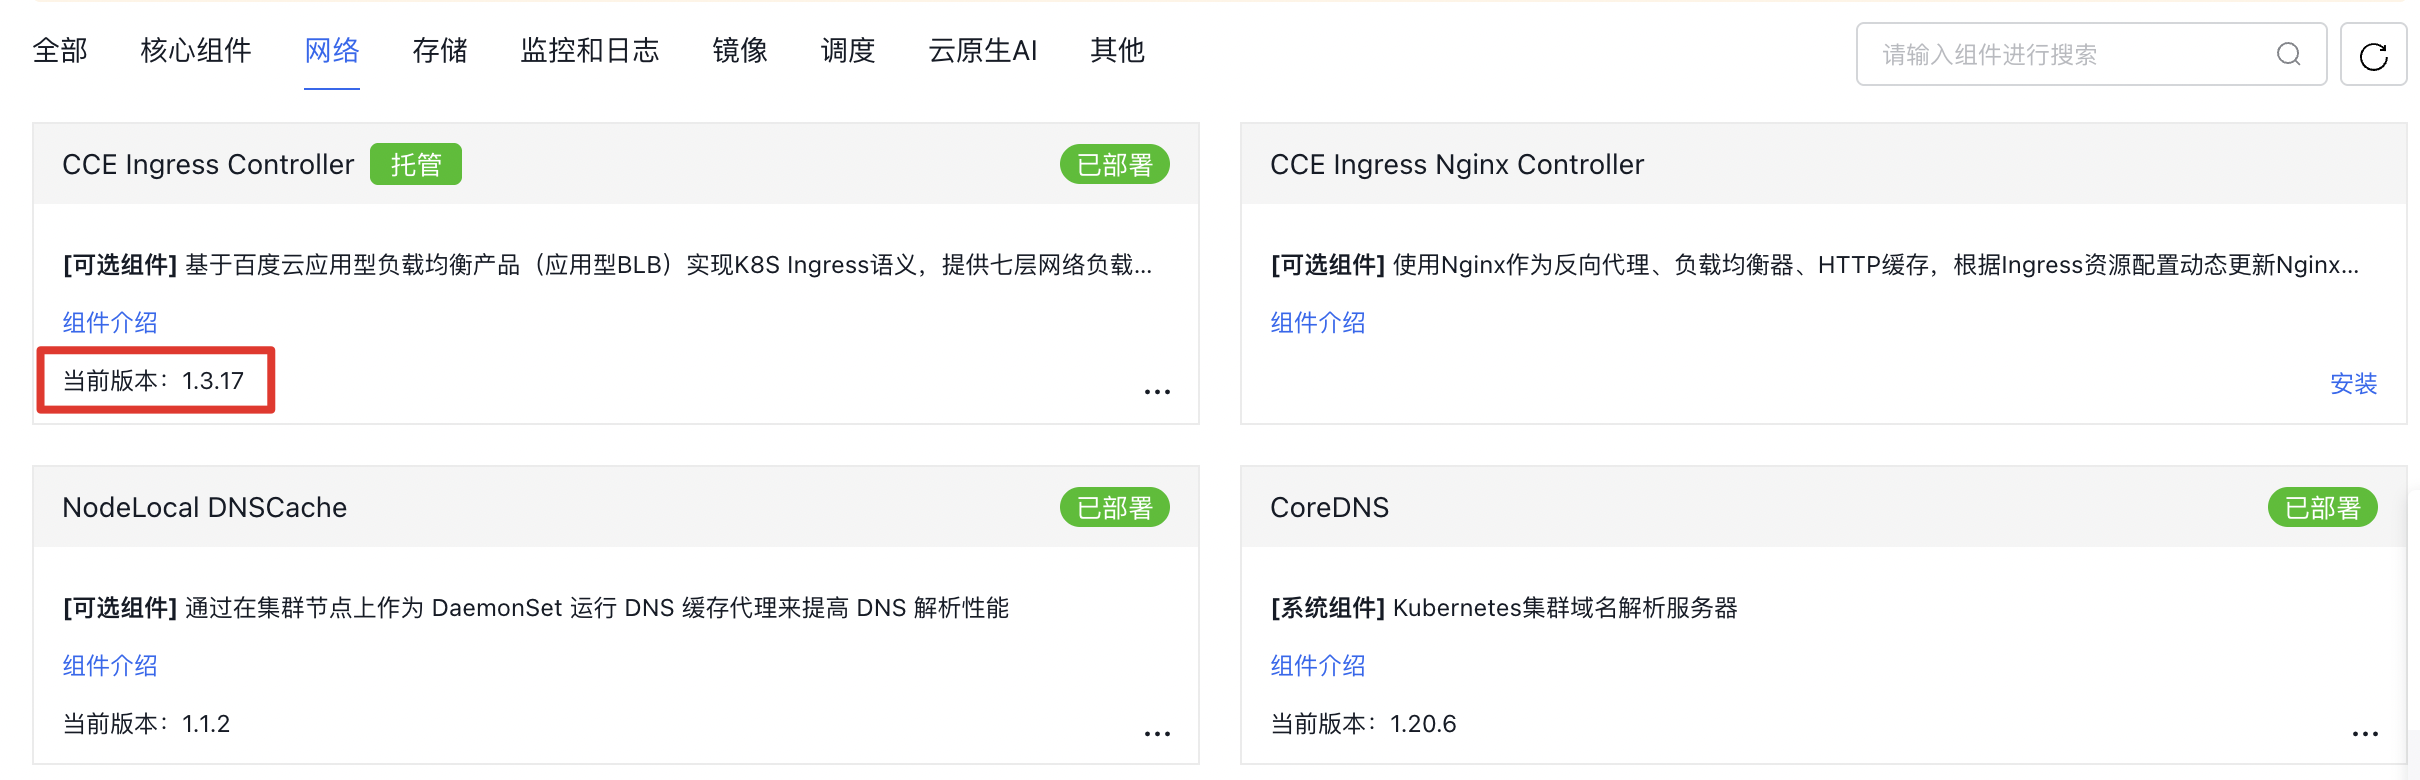Viewport: 2420px width, 780px height.
Task: Open more options for CCE Ingress Controller
Action: pos(1157,391)
